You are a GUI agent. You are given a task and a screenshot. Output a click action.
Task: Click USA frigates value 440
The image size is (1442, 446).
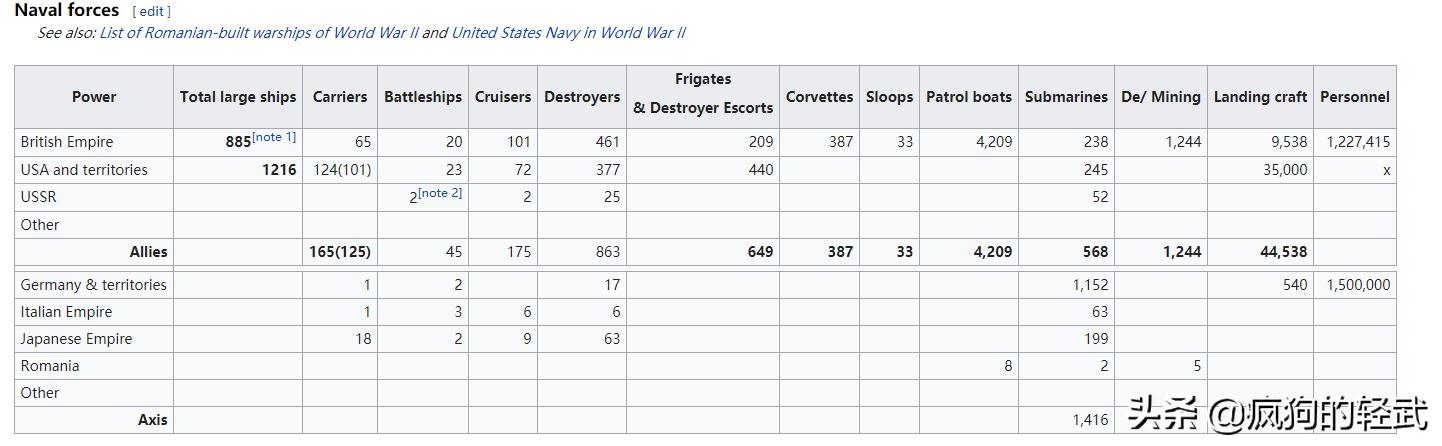point(761,170)
